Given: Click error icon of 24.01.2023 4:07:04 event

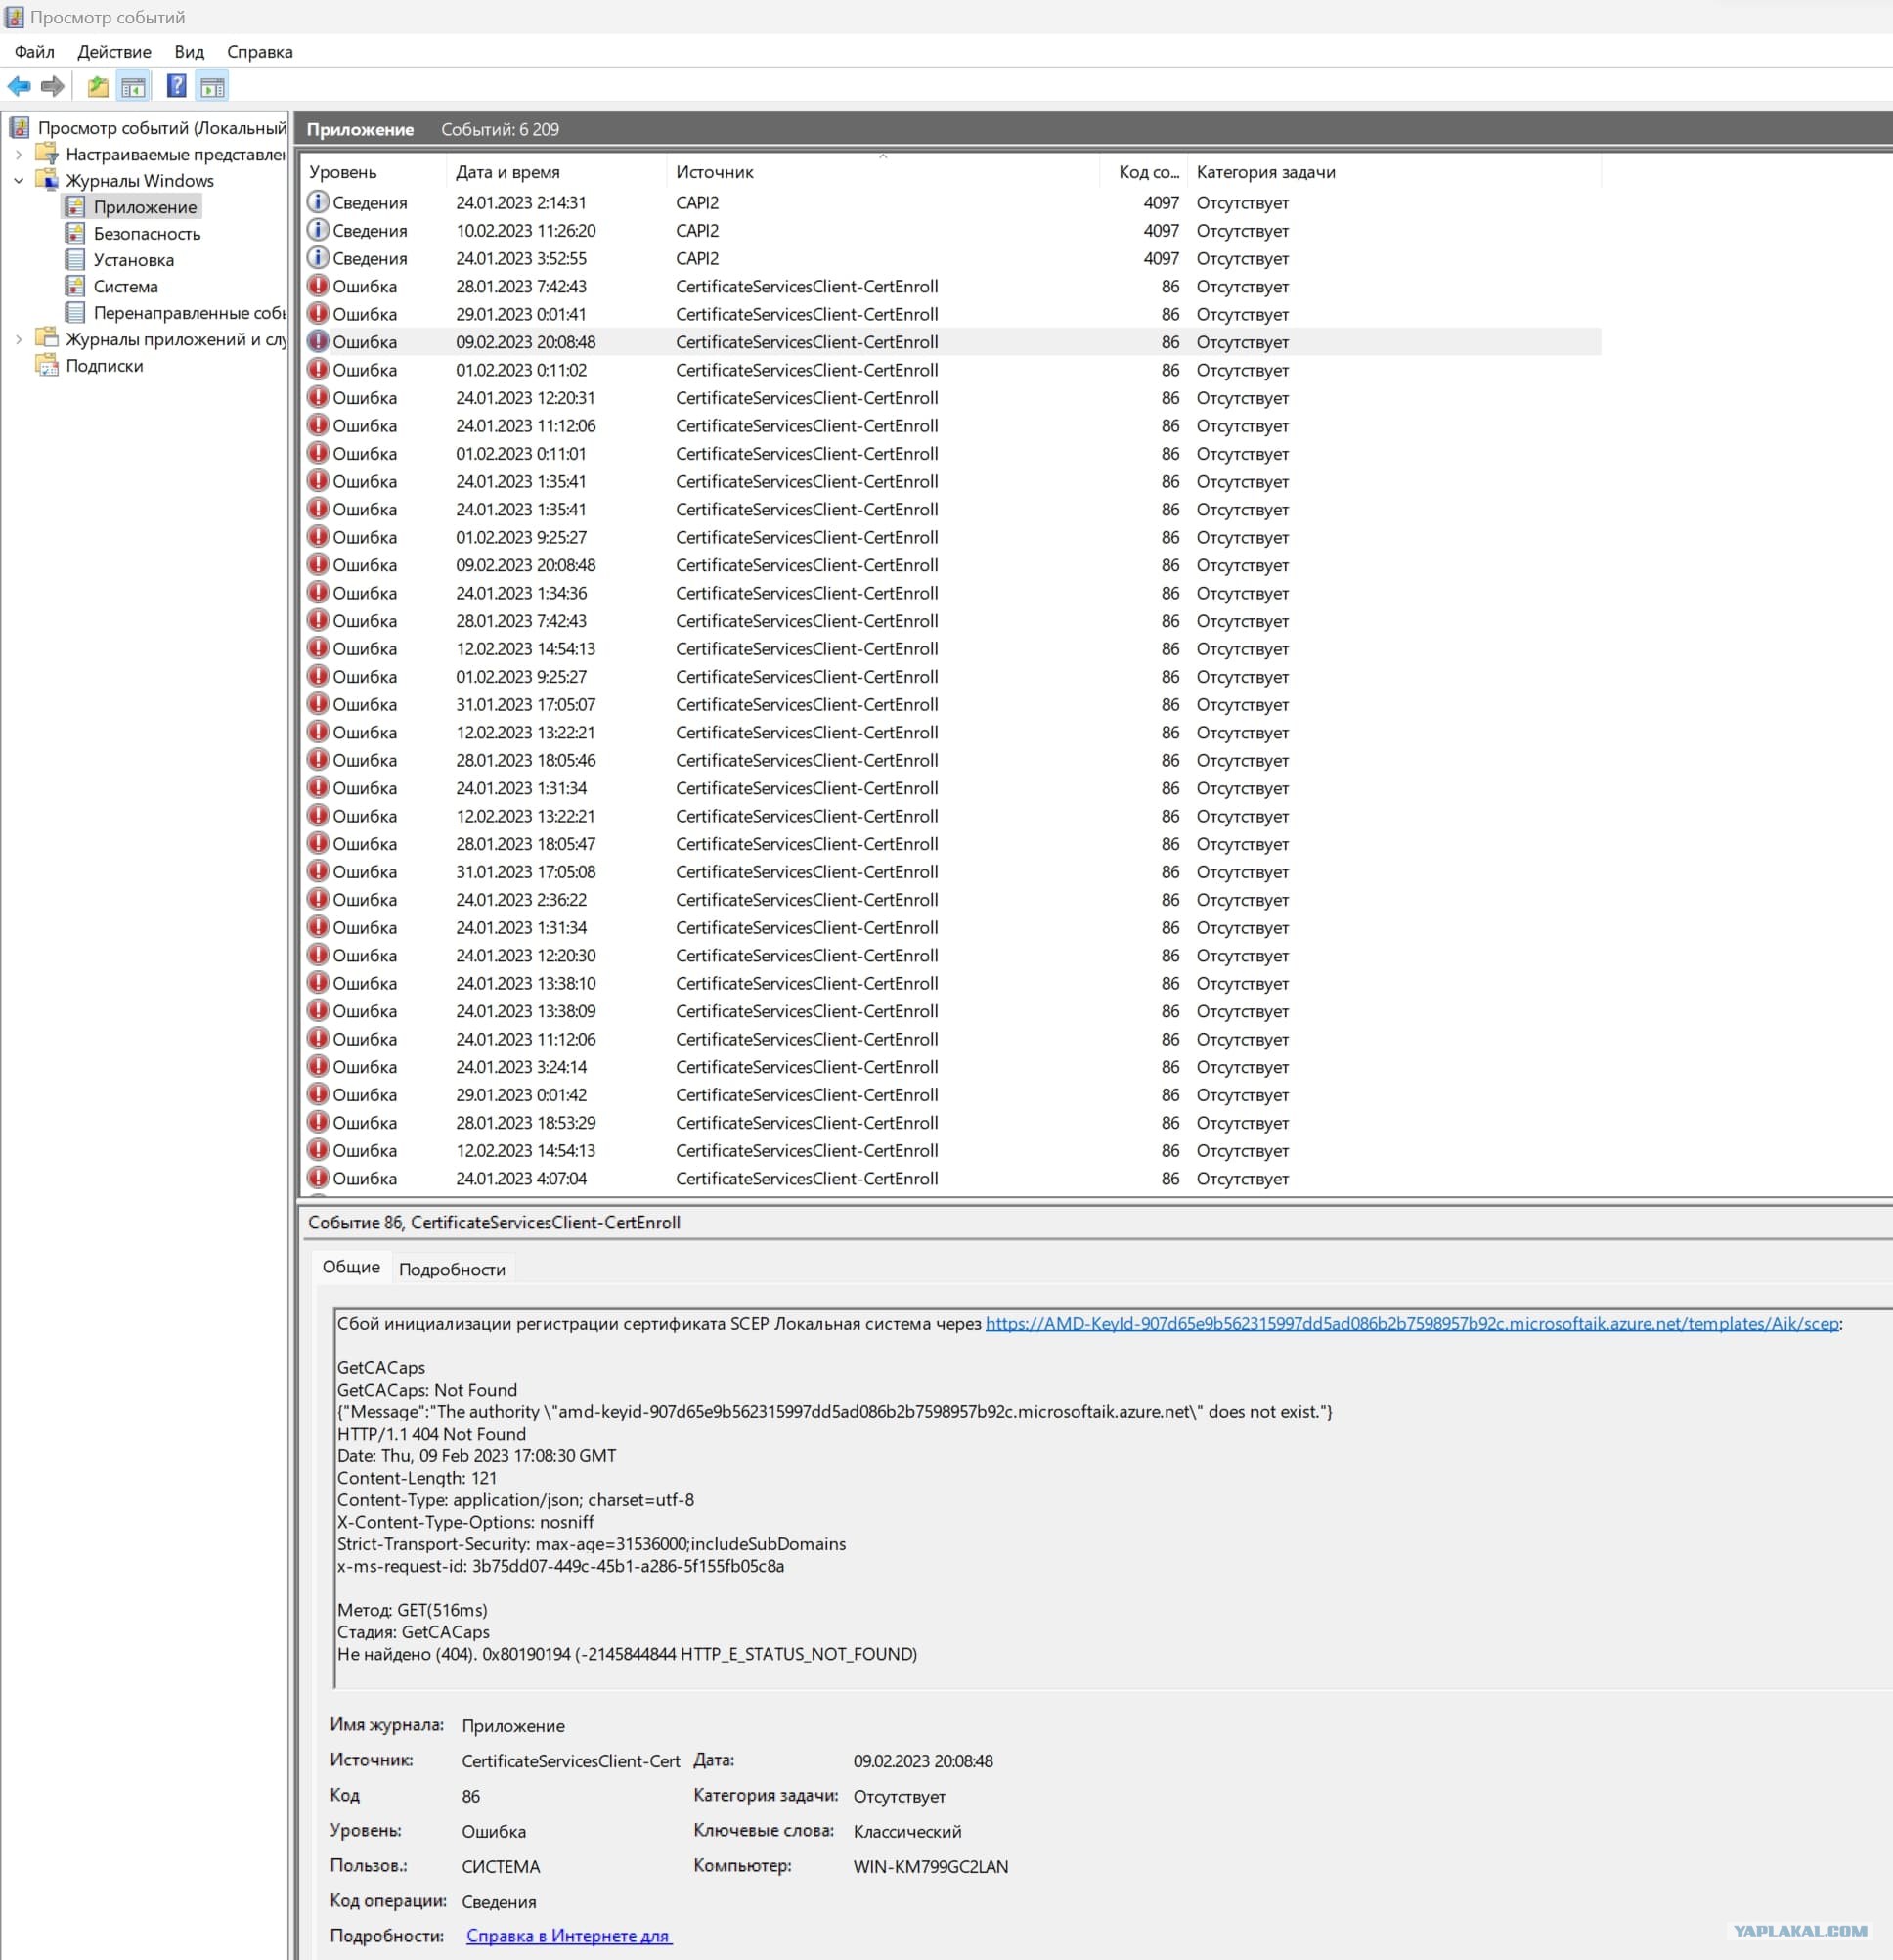Looking at the screenshot, I should (x=318, y=1178).
